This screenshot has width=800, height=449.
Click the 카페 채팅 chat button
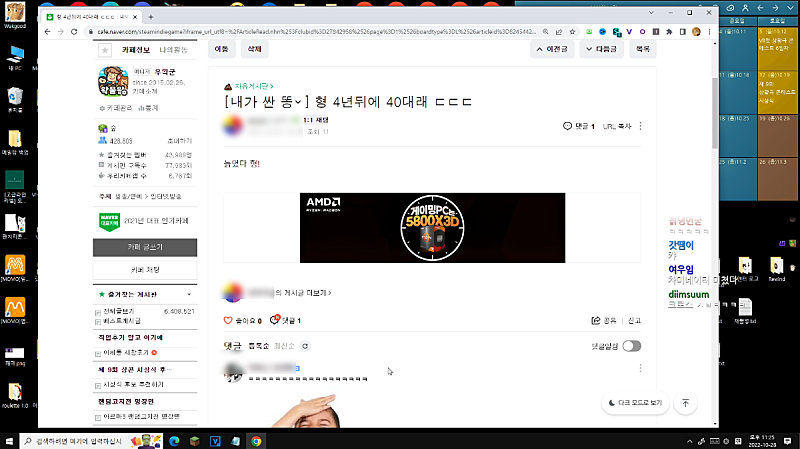click(145, 270)
